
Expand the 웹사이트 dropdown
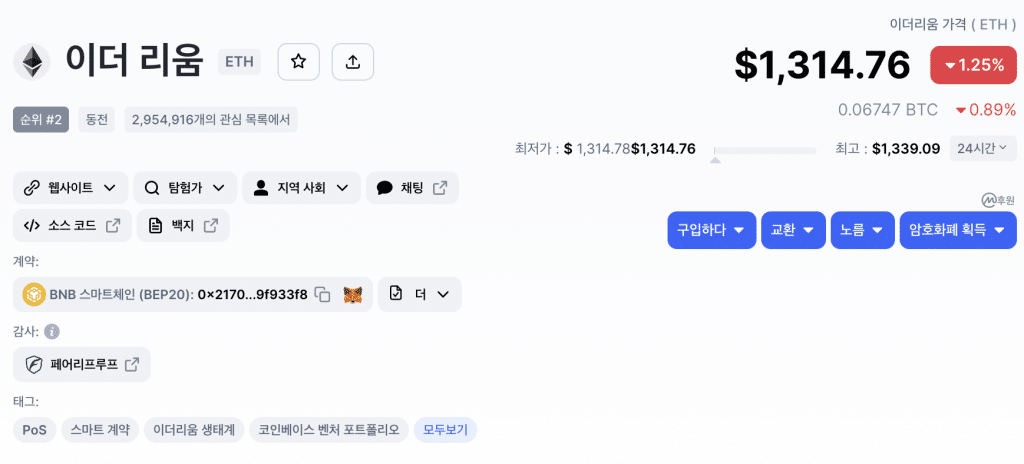(71, 188)
